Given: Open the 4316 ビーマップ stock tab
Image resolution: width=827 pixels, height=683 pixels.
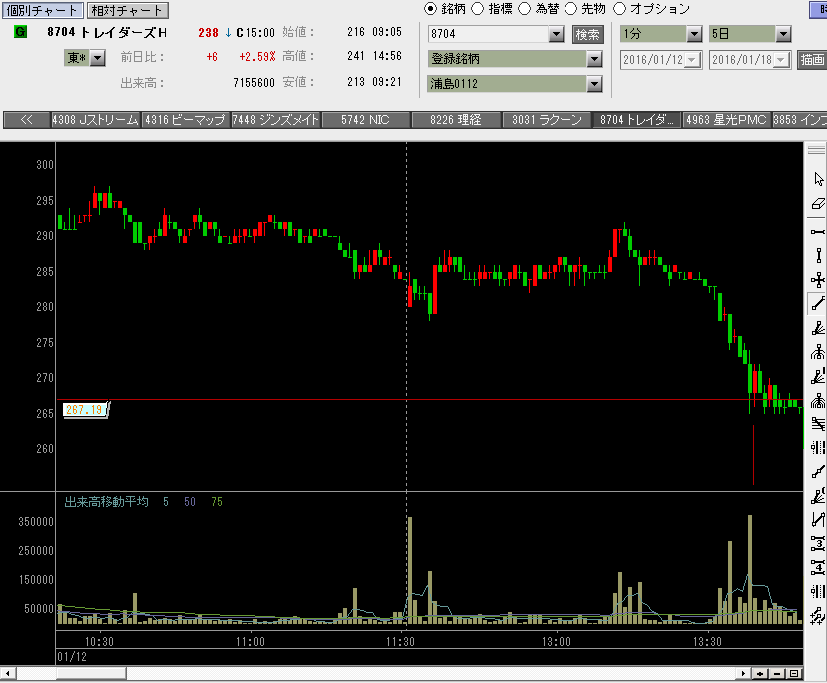Looking at the screenshot, I should [185, 120].
